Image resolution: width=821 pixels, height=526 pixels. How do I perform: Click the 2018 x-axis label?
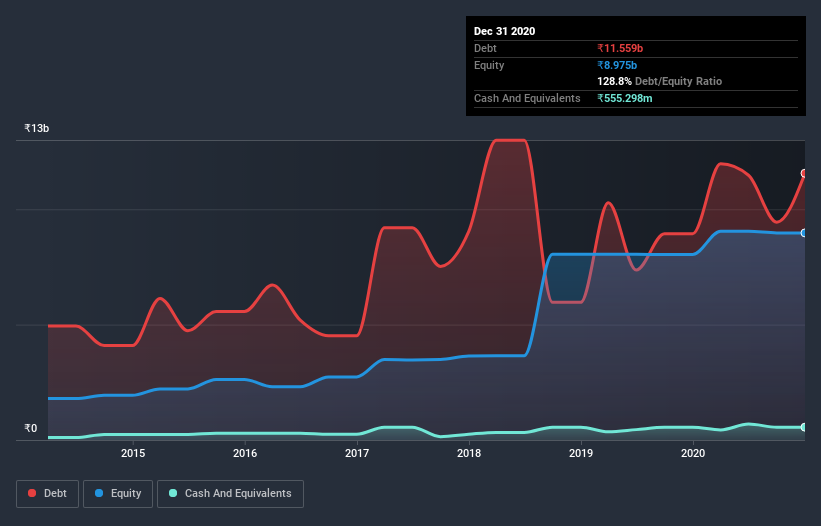[x=469, y=453]
